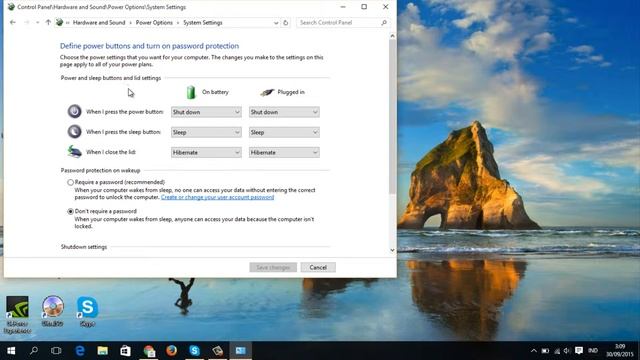Screen dimensions: 640x360
Task: Open Task View on taskbar
Action: 56,351
